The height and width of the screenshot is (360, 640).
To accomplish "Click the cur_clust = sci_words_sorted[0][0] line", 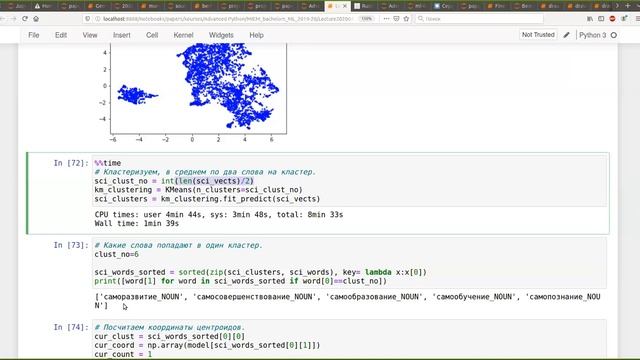I will click(x=169, y=336).
